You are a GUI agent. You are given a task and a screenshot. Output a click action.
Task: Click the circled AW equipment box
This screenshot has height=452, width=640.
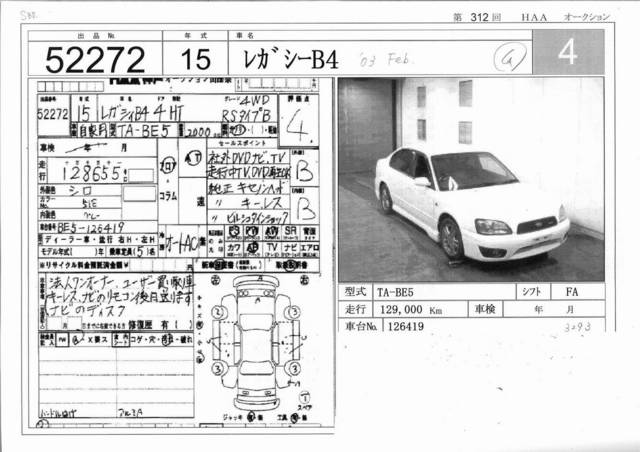click(271, 232)
